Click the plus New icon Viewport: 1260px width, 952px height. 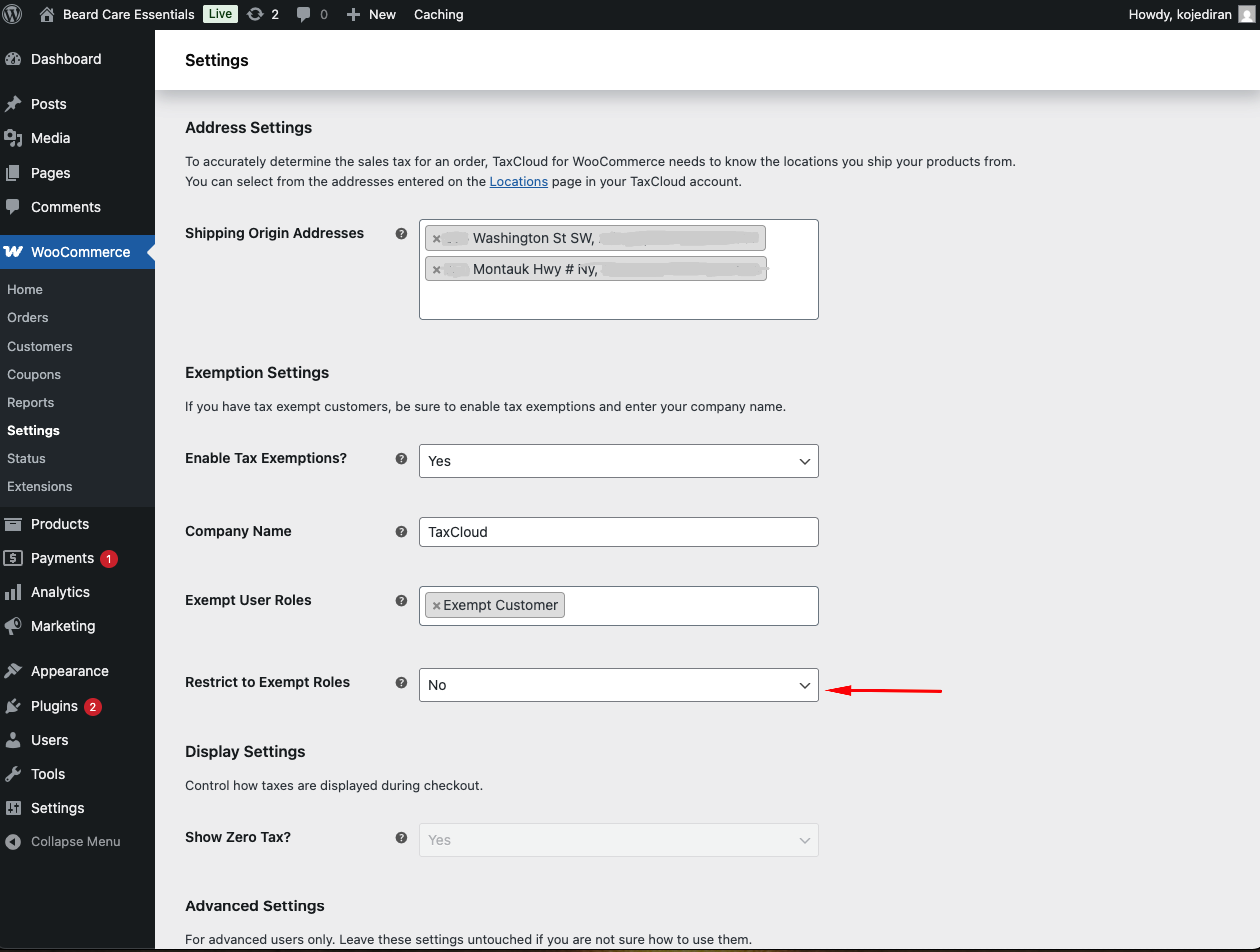(x=353, y=14)
